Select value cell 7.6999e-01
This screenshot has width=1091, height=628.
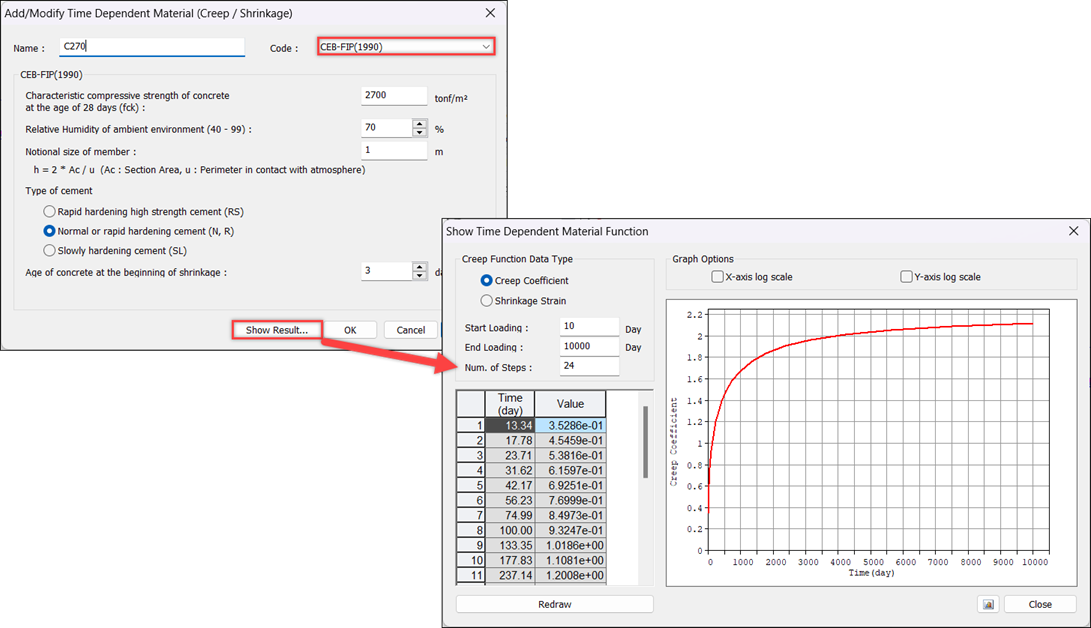pos(570,500)
